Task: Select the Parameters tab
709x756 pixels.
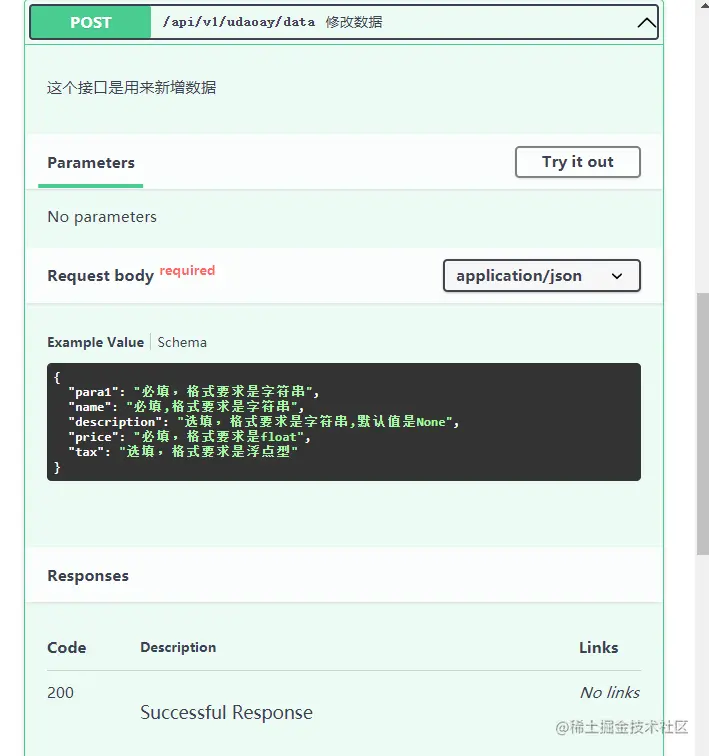Action: (x=91, y=163)
